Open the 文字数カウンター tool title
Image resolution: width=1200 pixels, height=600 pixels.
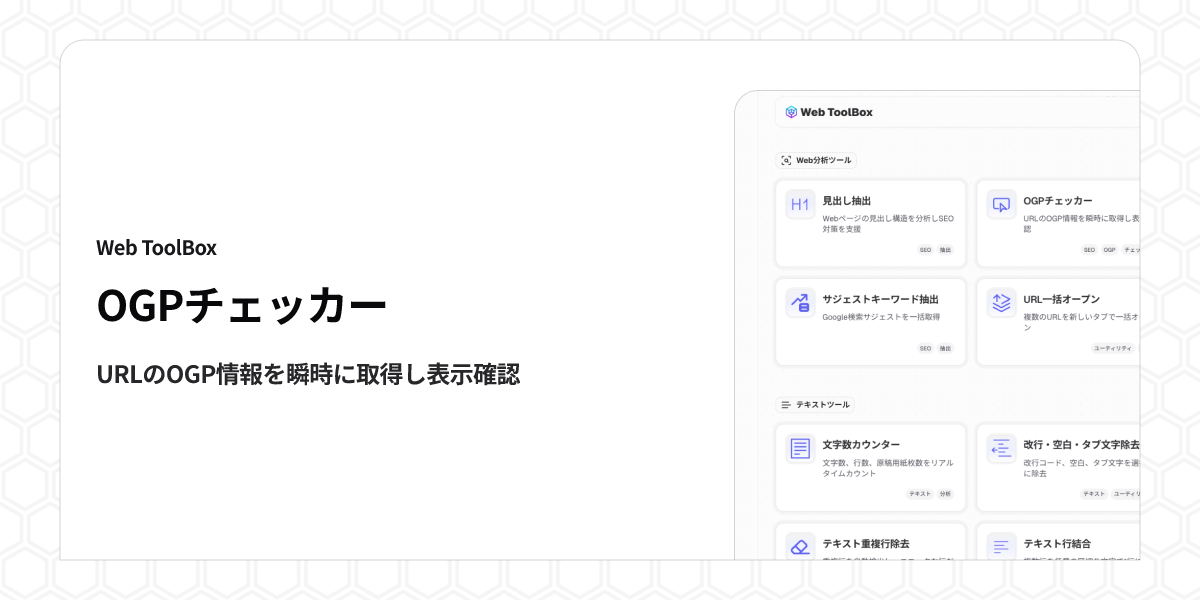861,444
